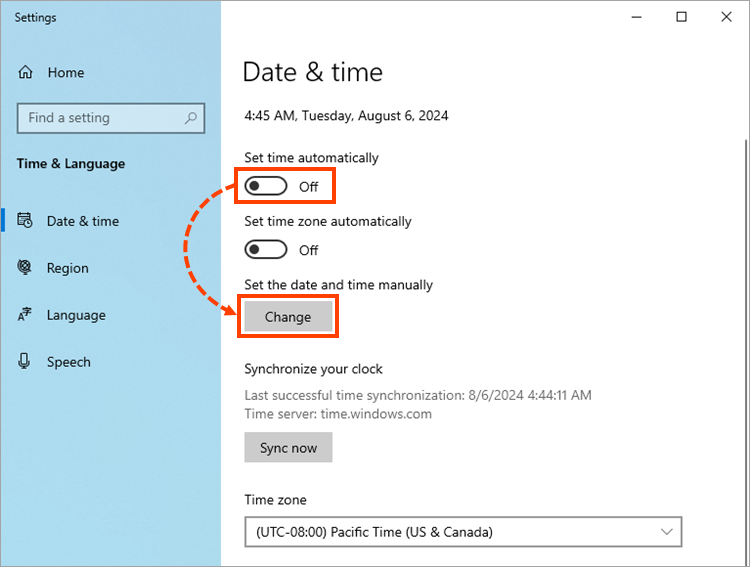Click the search magnifier icon

[190, 118]
